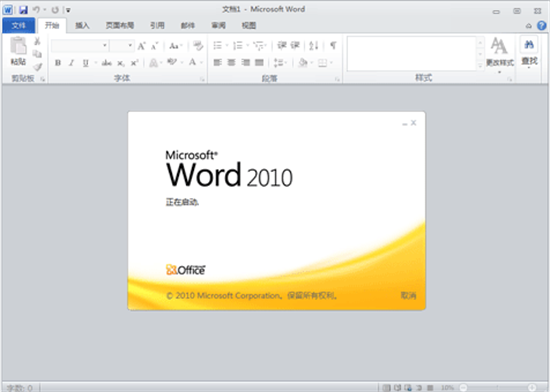
Task: Justify text alignment icon
Action: 259,63
